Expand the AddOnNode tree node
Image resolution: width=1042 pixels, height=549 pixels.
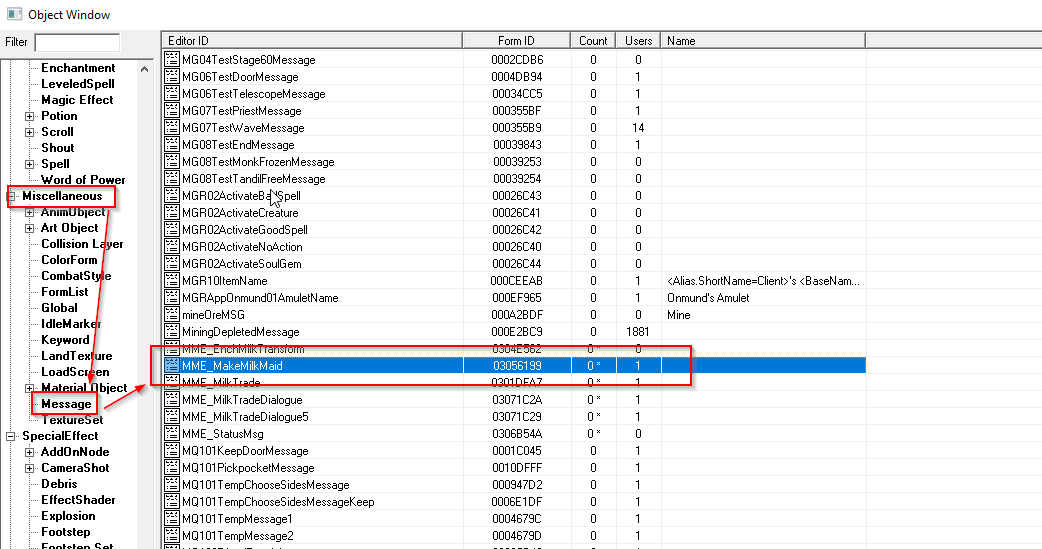(29, 452)
